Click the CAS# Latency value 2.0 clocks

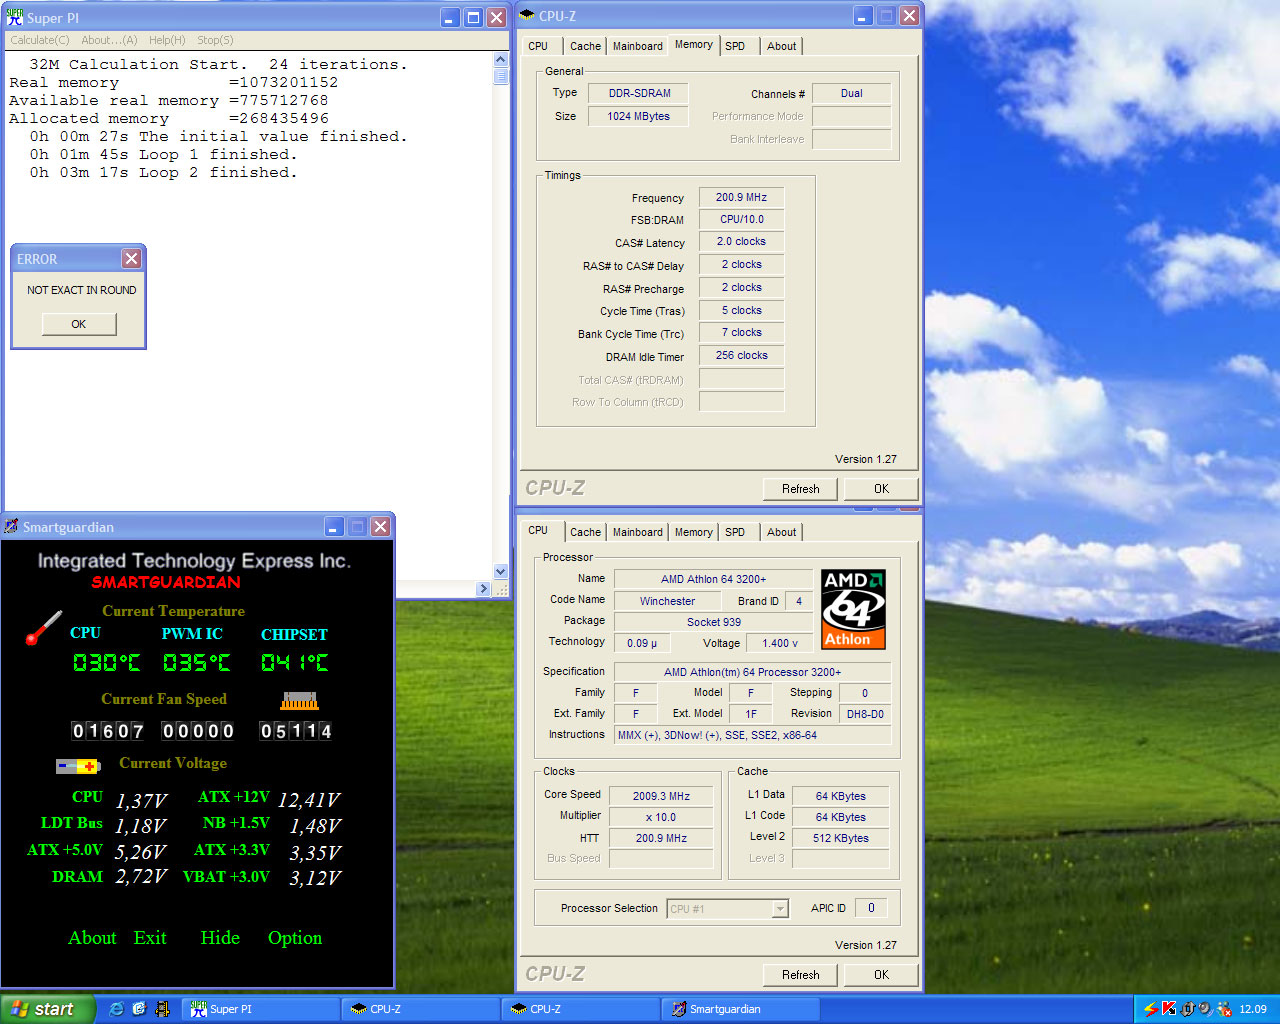[x=741, y=241]
